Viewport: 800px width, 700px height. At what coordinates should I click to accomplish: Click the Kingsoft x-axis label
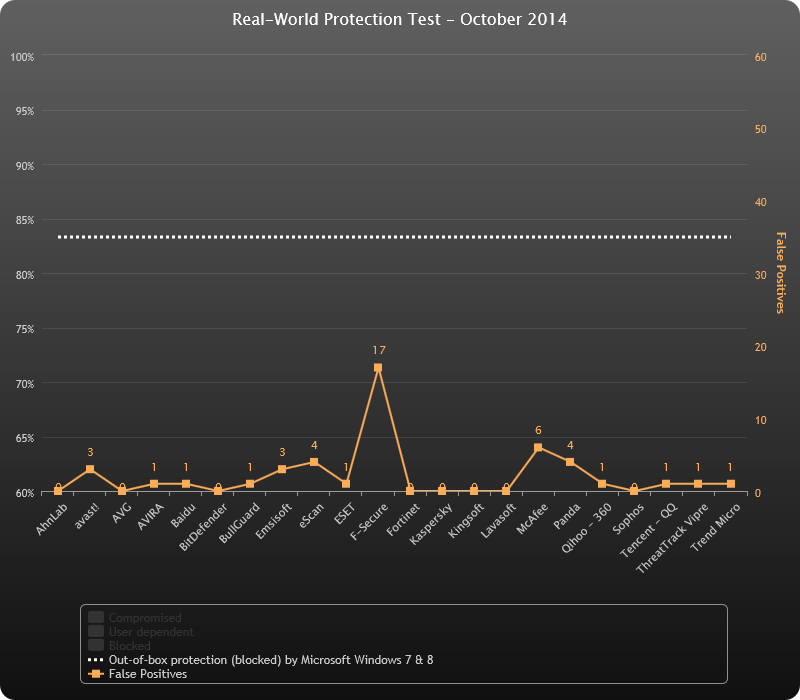466,520
